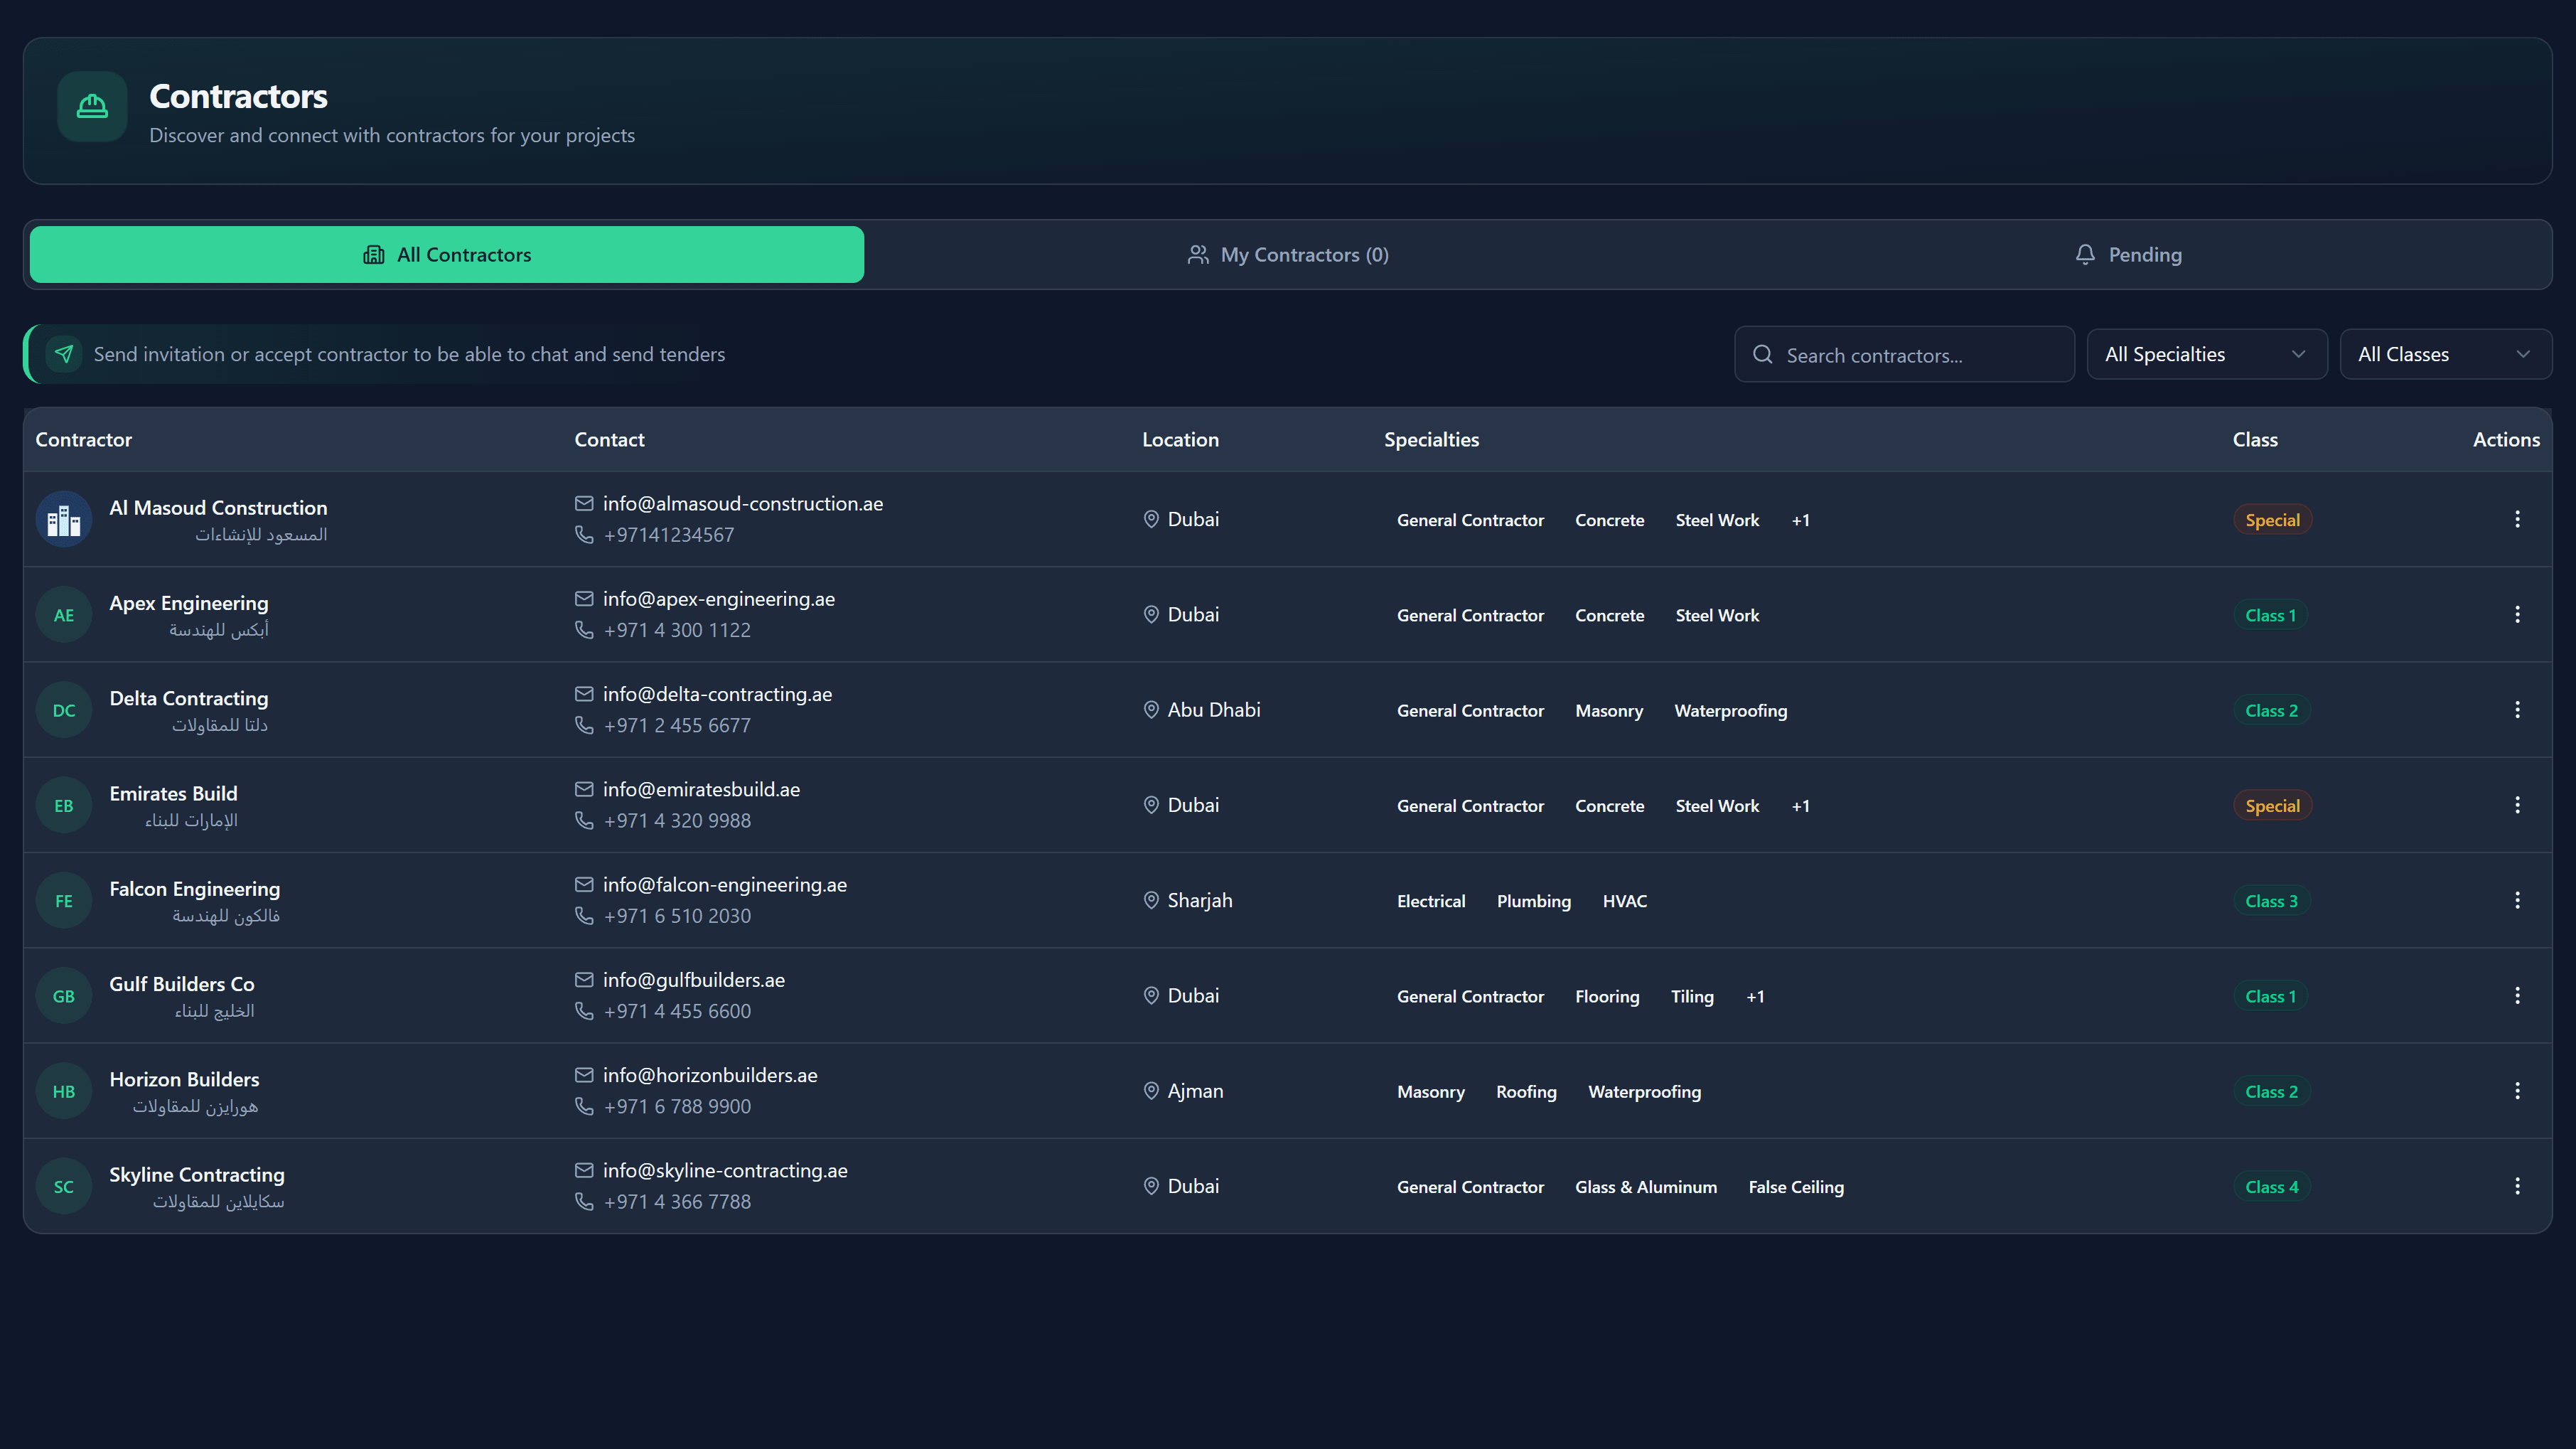Click the magnifier icon in search box
Viewport: 2576px width, 1449px height.
point(1762,355)
